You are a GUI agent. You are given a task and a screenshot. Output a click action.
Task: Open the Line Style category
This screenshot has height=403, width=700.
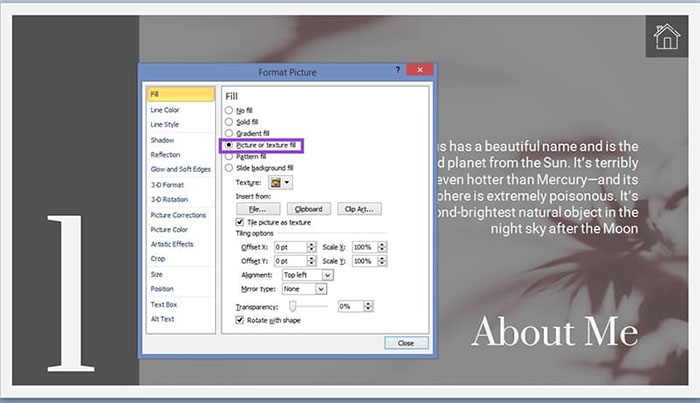click(x=165, y=125)
